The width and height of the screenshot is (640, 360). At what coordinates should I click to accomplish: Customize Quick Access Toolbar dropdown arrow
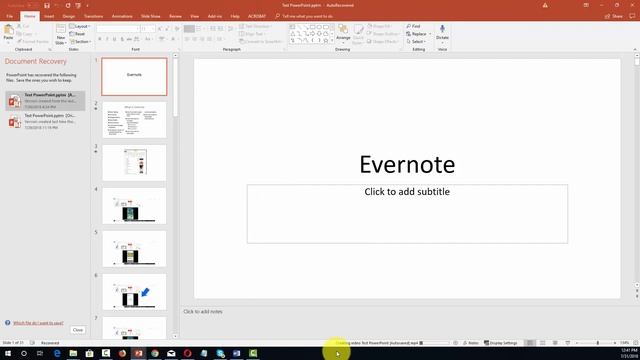[87, 5]
